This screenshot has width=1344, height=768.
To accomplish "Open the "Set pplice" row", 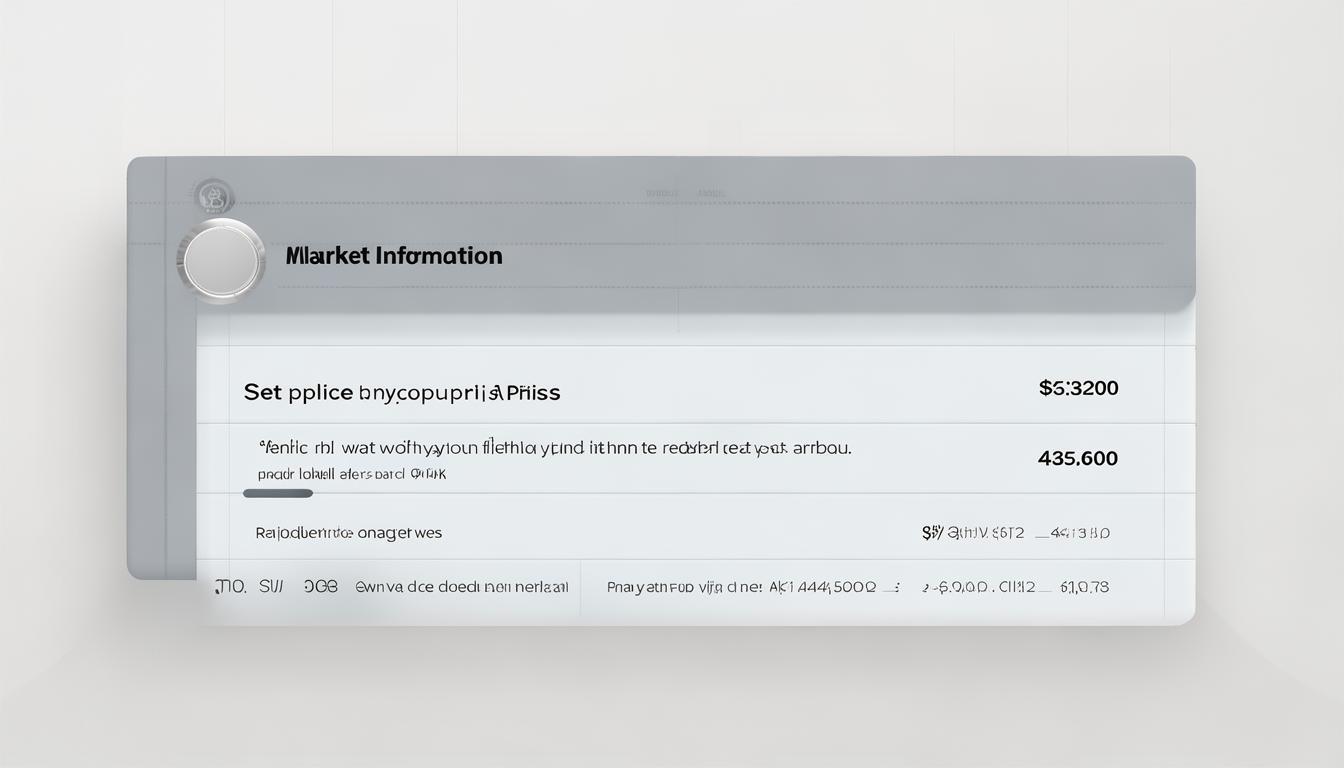I will tap(401, 392).
